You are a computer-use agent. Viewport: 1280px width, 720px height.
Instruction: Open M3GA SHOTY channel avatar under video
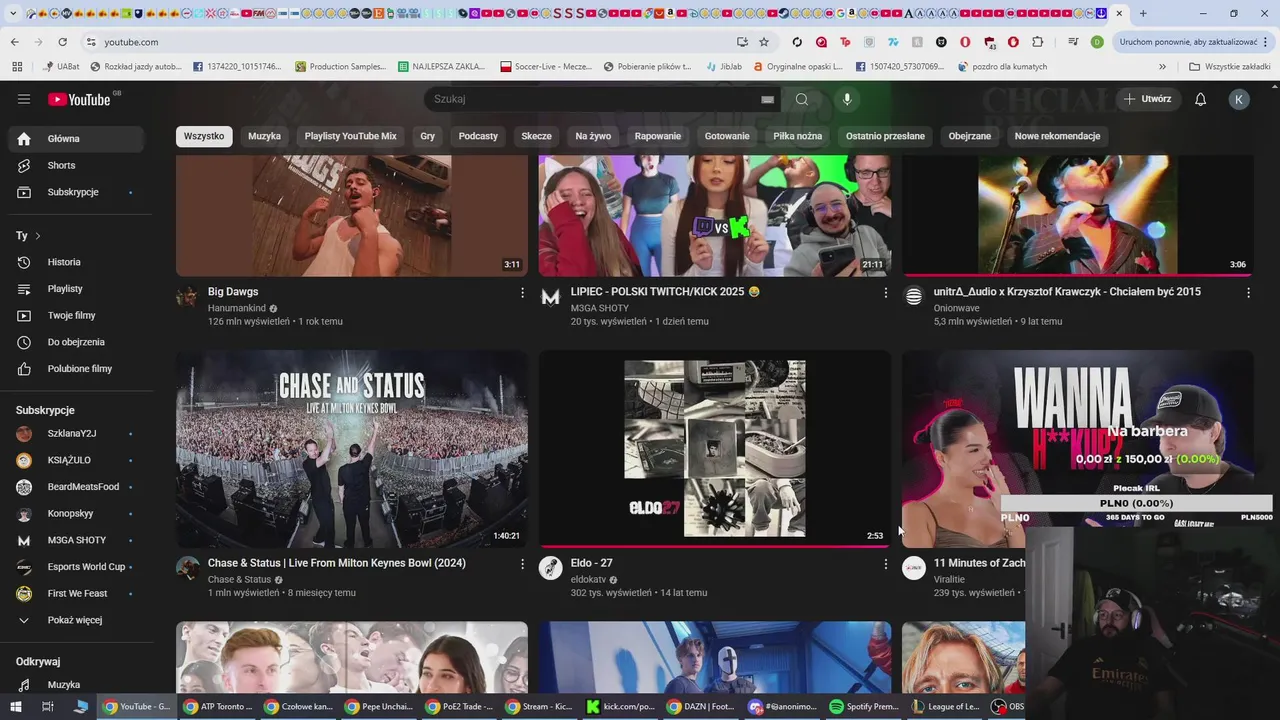coord(550,296)
